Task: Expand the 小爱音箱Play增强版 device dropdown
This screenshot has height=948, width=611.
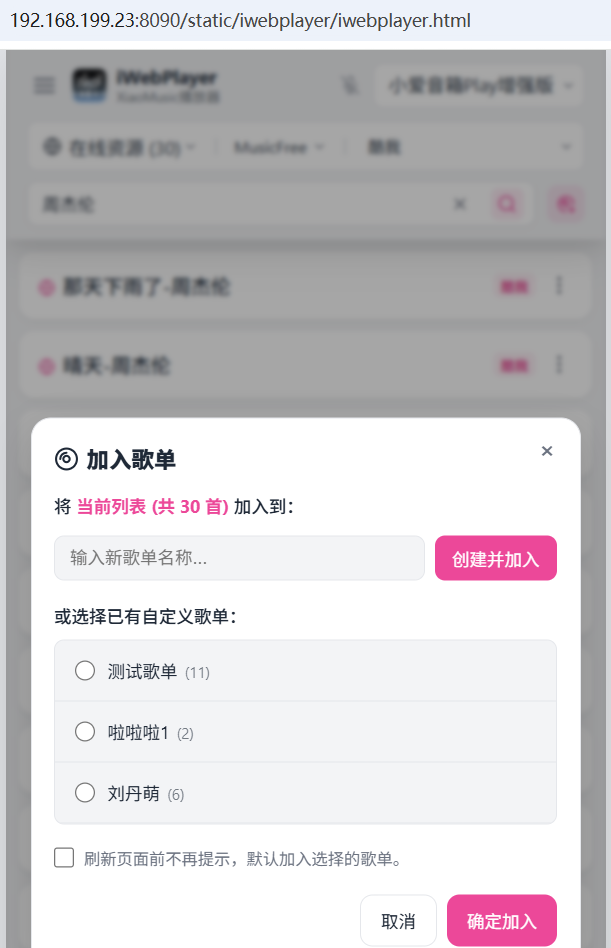Action: coord(478,86)
